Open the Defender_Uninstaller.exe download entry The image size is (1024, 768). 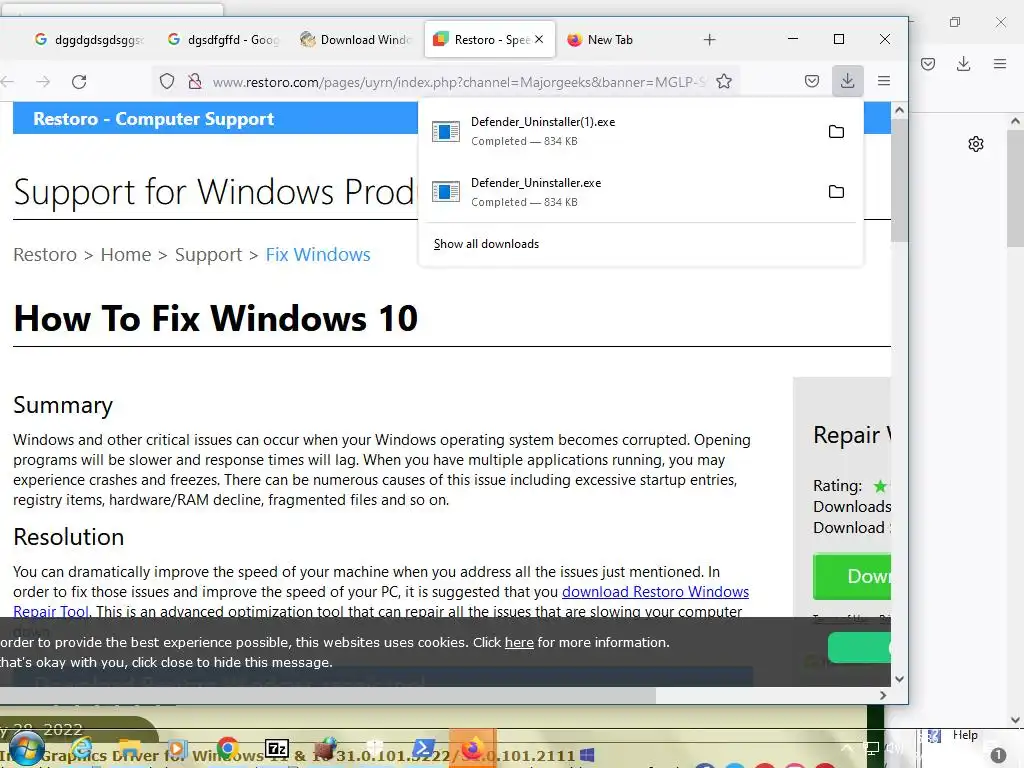pyautogui.click(x=620, y=192)
